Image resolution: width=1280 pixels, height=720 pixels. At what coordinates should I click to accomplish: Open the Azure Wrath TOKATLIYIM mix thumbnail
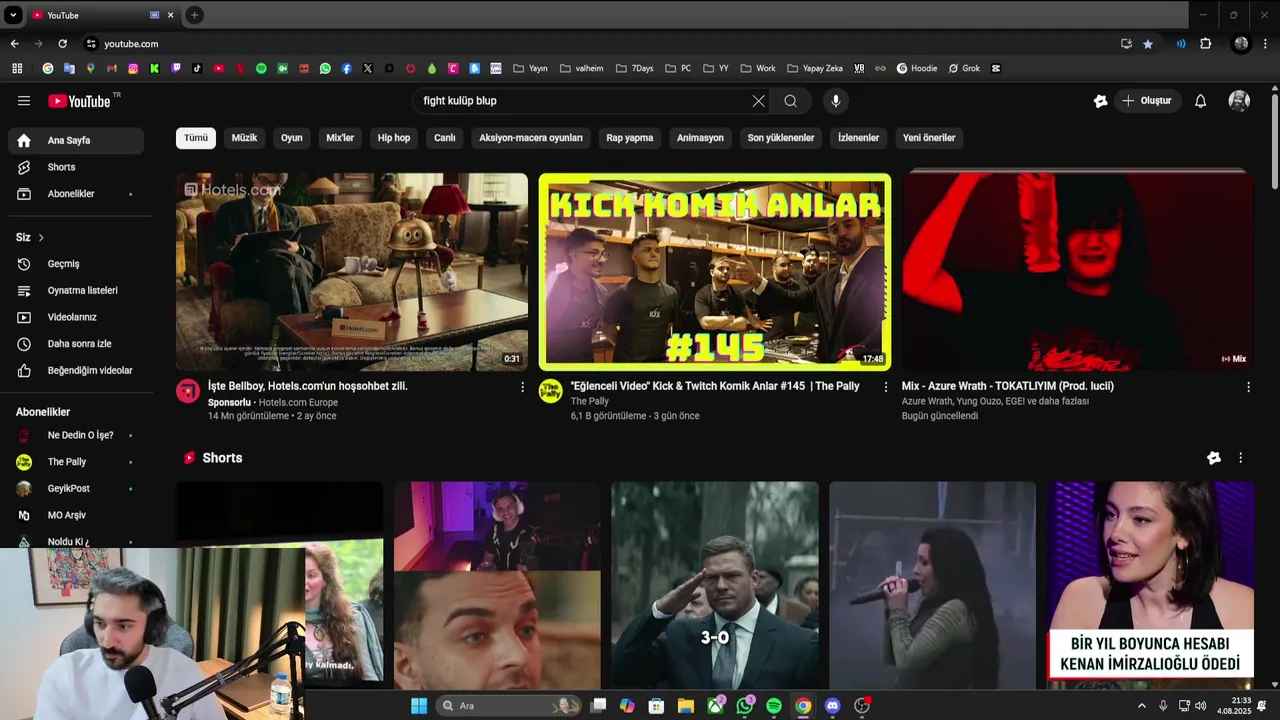(1078, 272)
